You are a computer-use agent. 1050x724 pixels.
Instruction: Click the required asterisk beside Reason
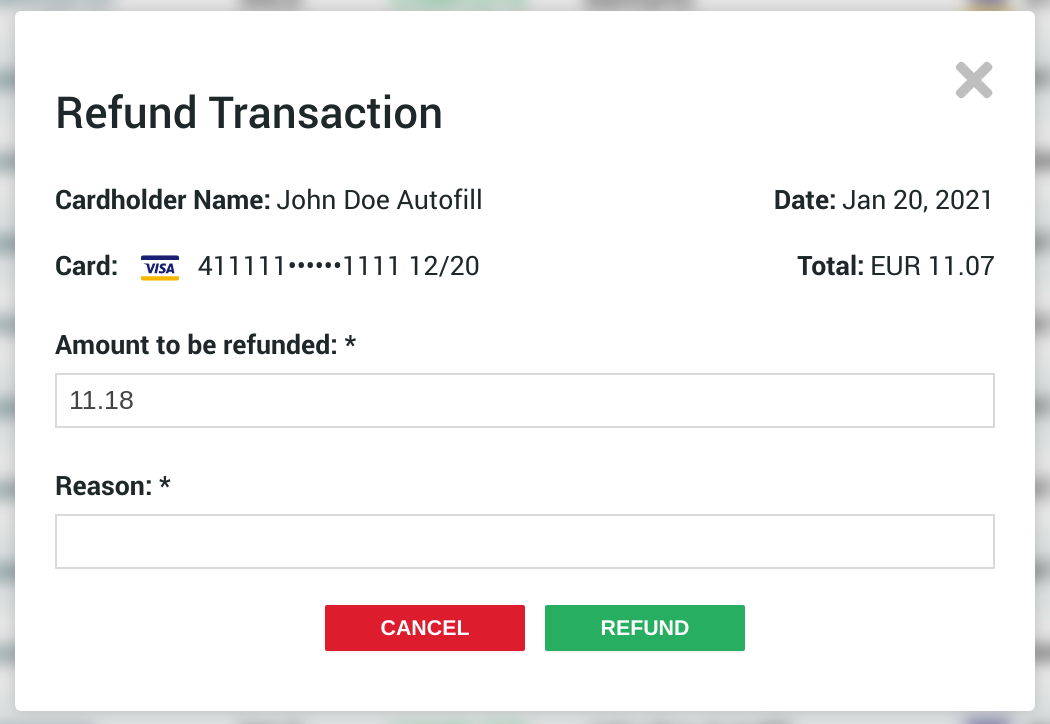(x=166, y=485)
